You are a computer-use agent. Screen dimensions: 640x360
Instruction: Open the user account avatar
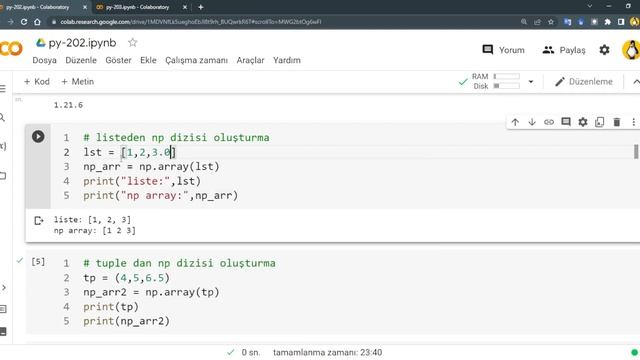click(x=631, y=50)
